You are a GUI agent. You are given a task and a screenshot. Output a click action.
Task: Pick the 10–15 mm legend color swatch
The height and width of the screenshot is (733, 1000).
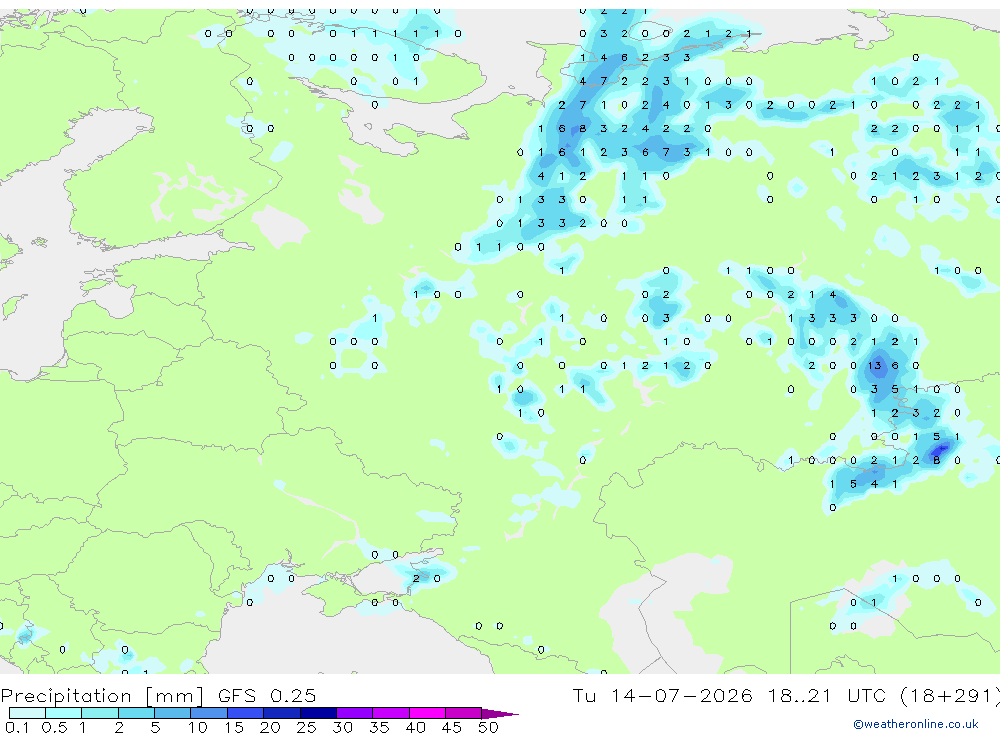(209, 713)
